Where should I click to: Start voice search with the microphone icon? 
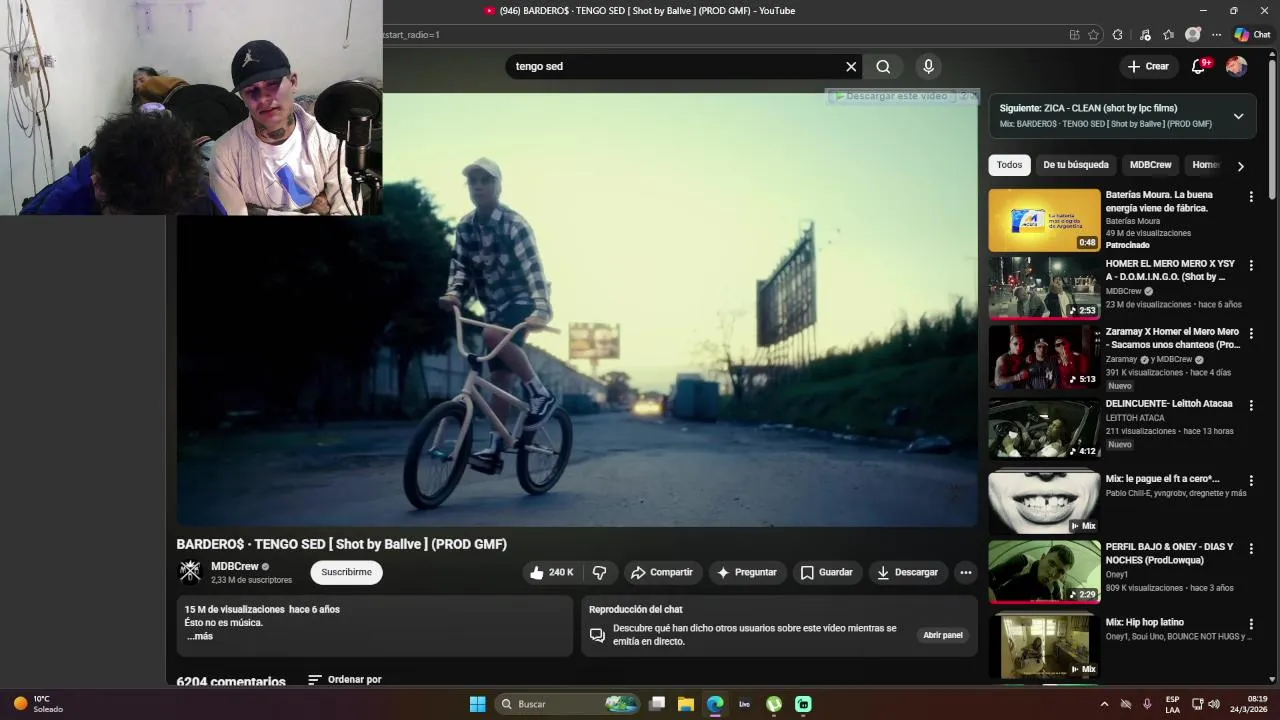pos(928,67)
